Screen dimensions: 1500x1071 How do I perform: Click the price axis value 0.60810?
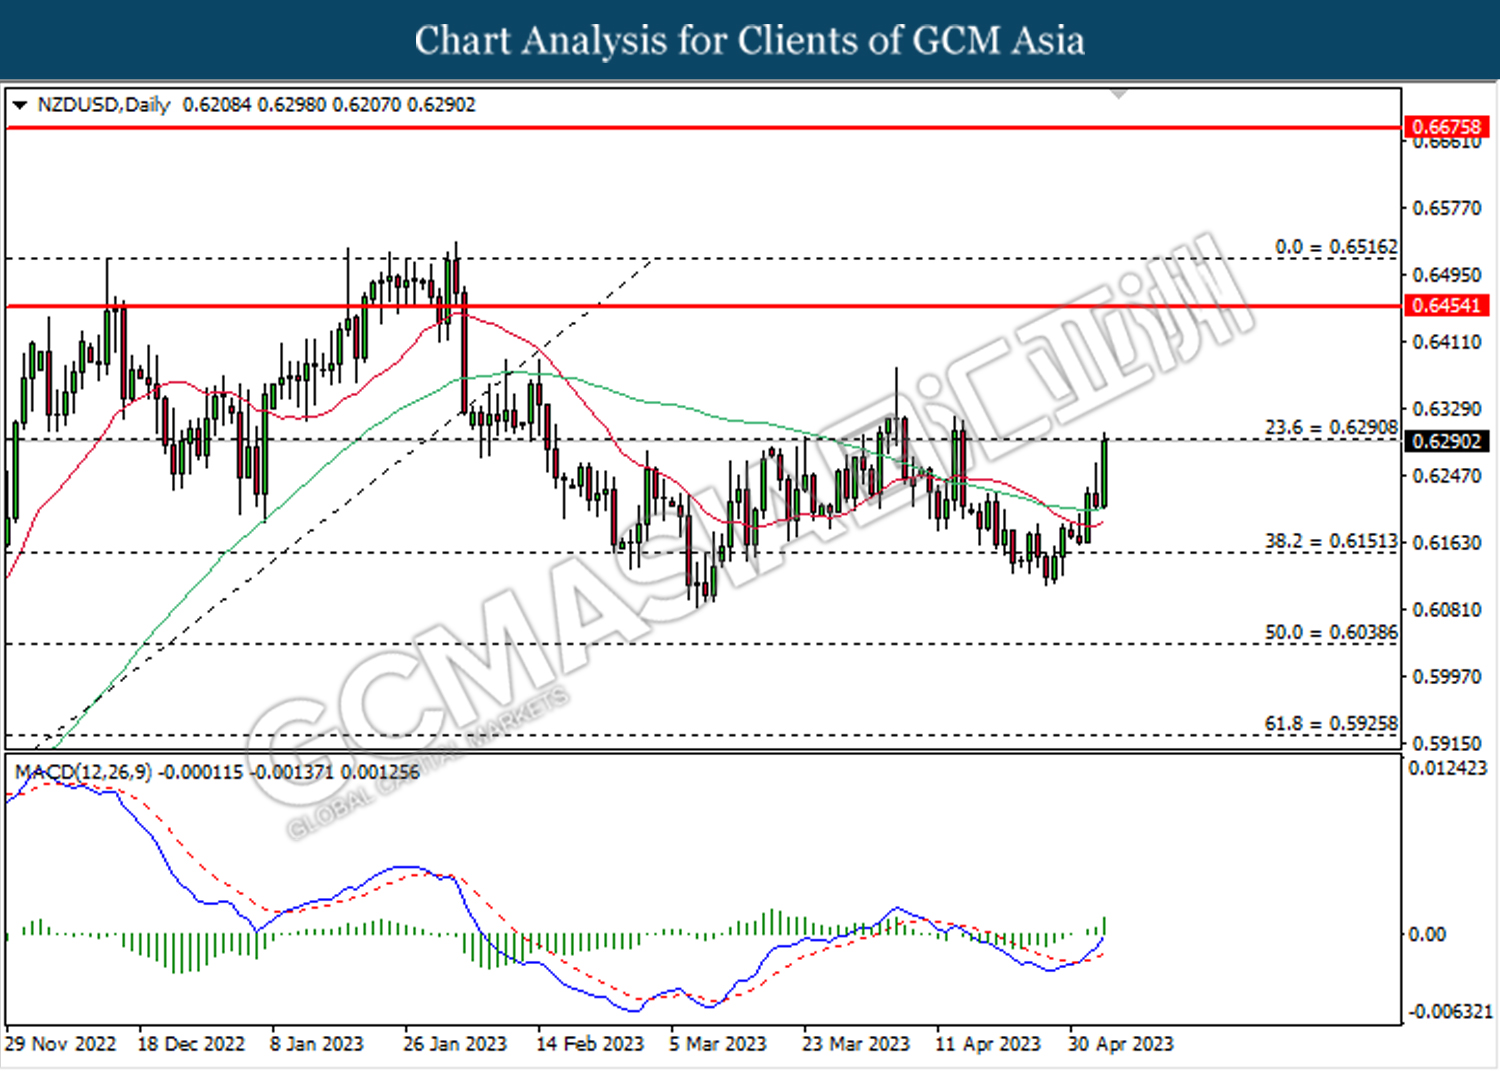pyautogui.click(x=1446, y=610)
